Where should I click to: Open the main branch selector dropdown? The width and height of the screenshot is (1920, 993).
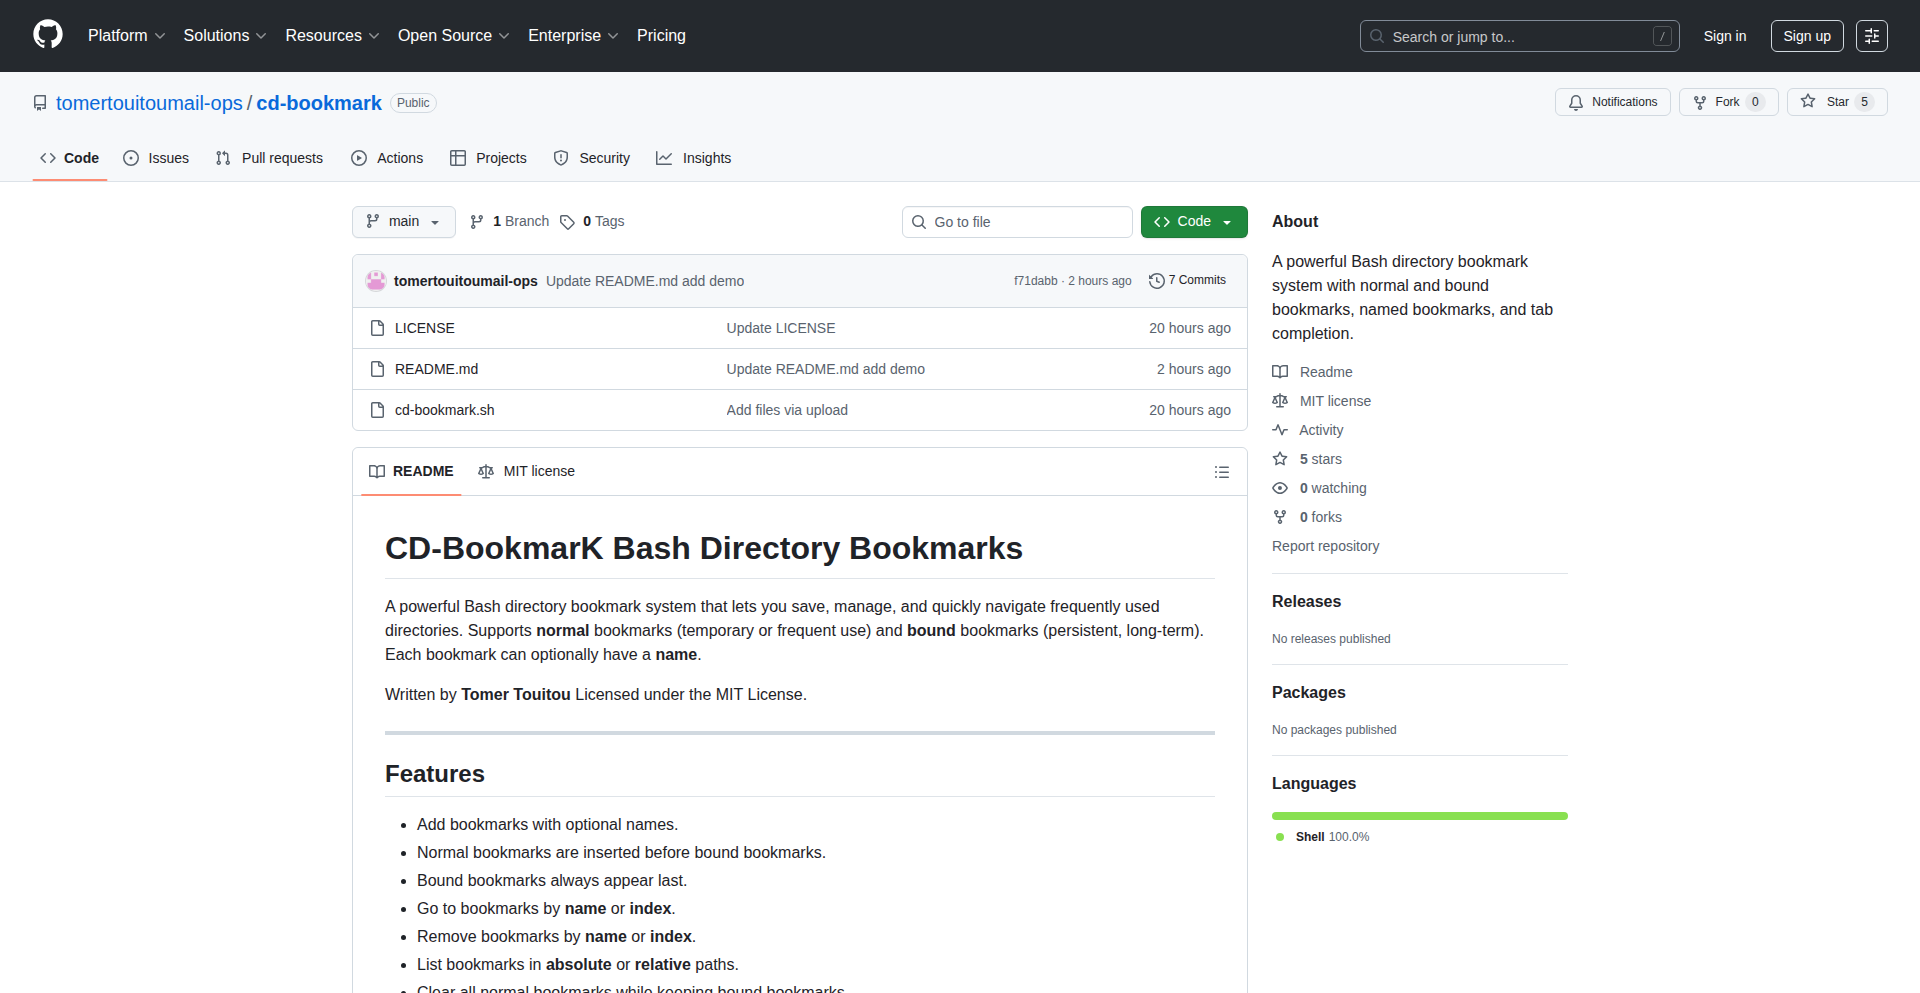pos(403,222)
